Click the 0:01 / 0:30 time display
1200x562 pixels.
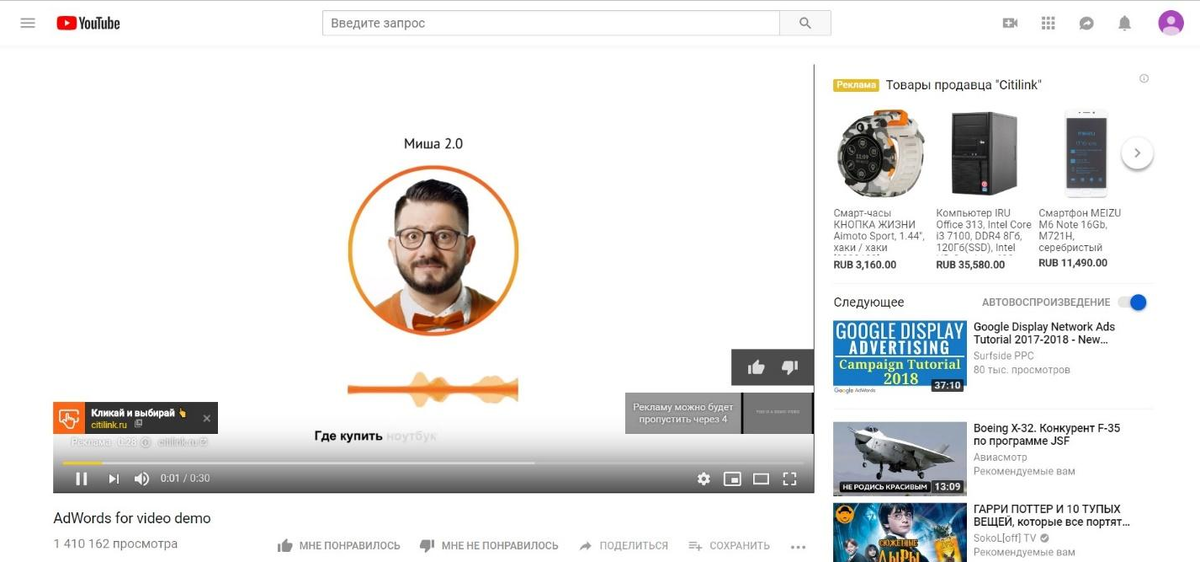pyautogui.click(x=185, y=478)
